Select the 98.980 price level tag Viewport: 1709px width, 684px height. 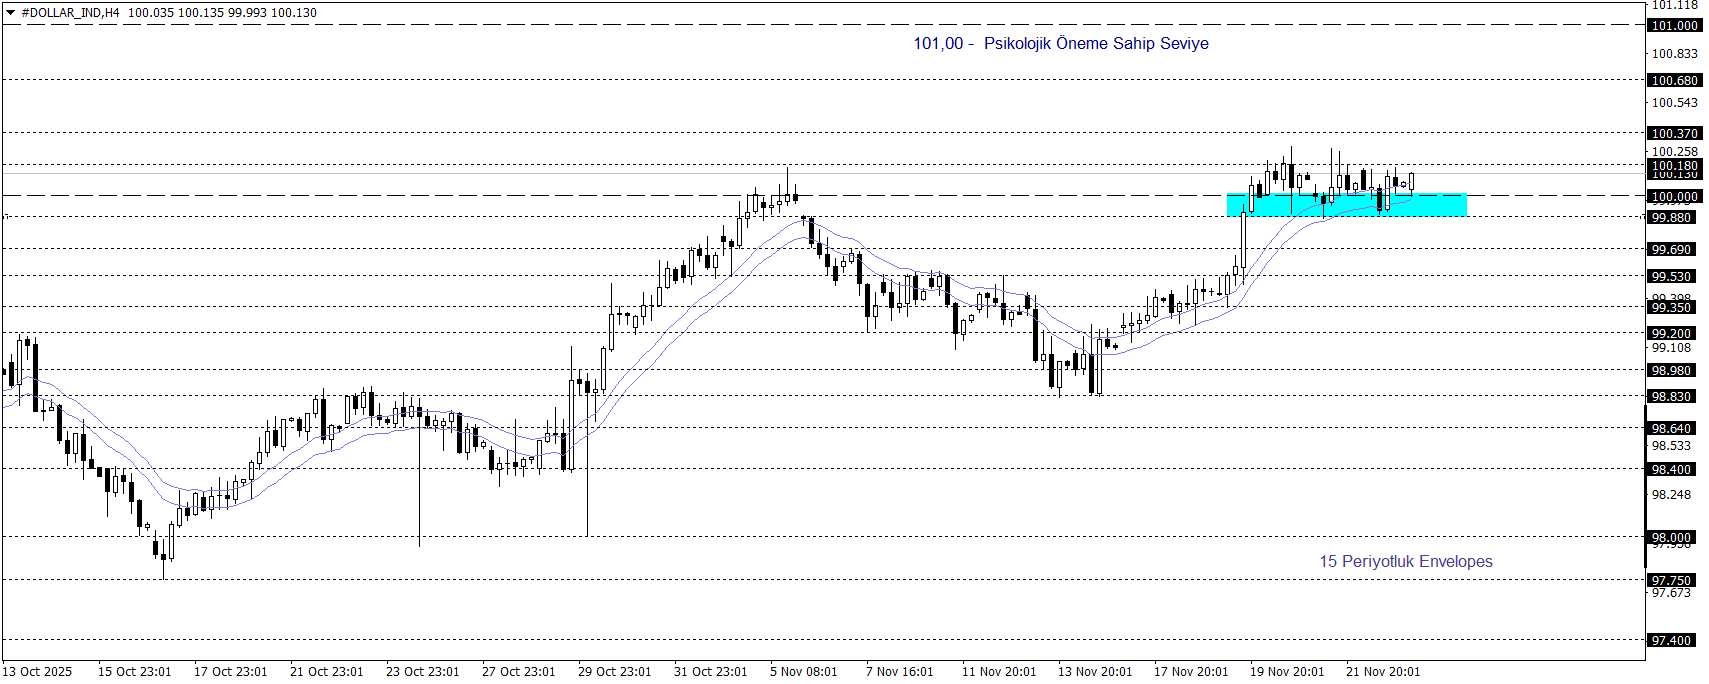click(1673, 371)
